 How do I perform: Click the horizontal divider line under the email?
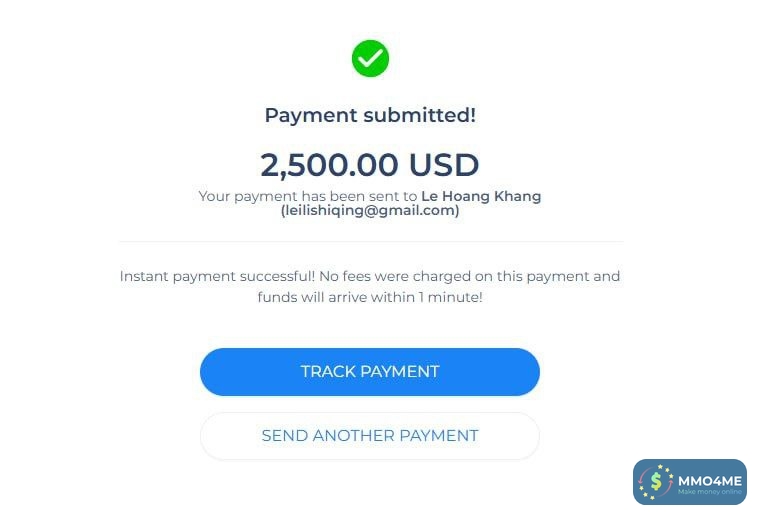pos(370,242)
